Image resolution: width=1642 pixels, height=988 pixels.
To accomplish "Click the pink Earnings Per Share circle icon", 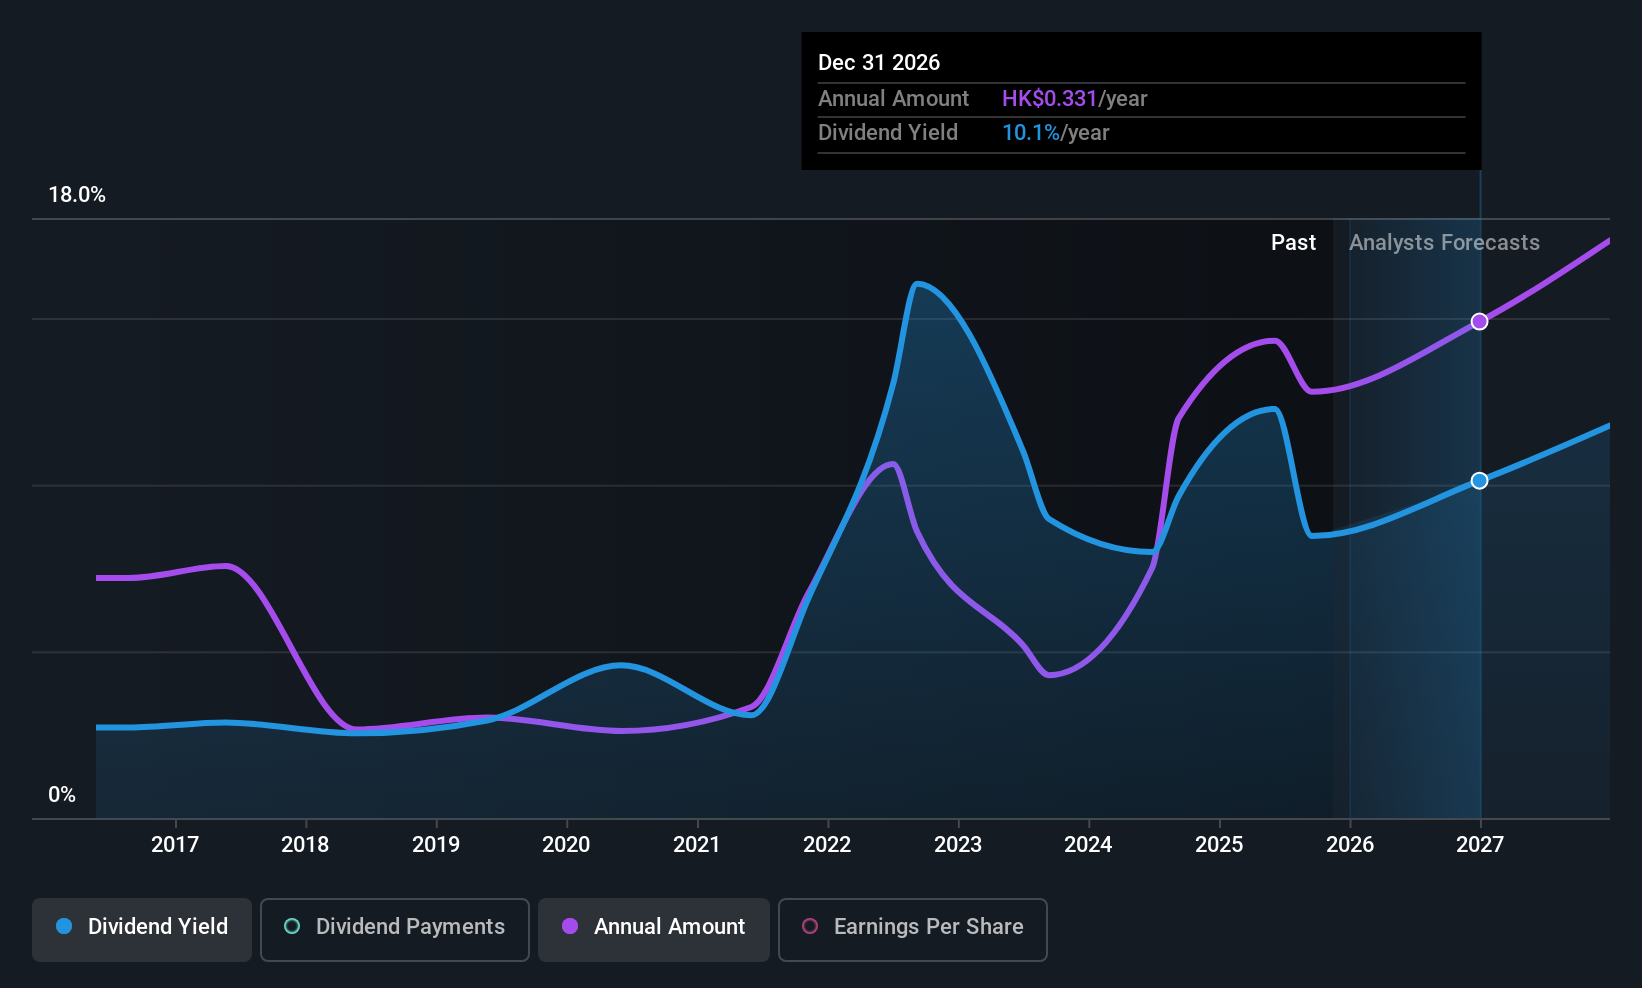I will tap(810, 927).
